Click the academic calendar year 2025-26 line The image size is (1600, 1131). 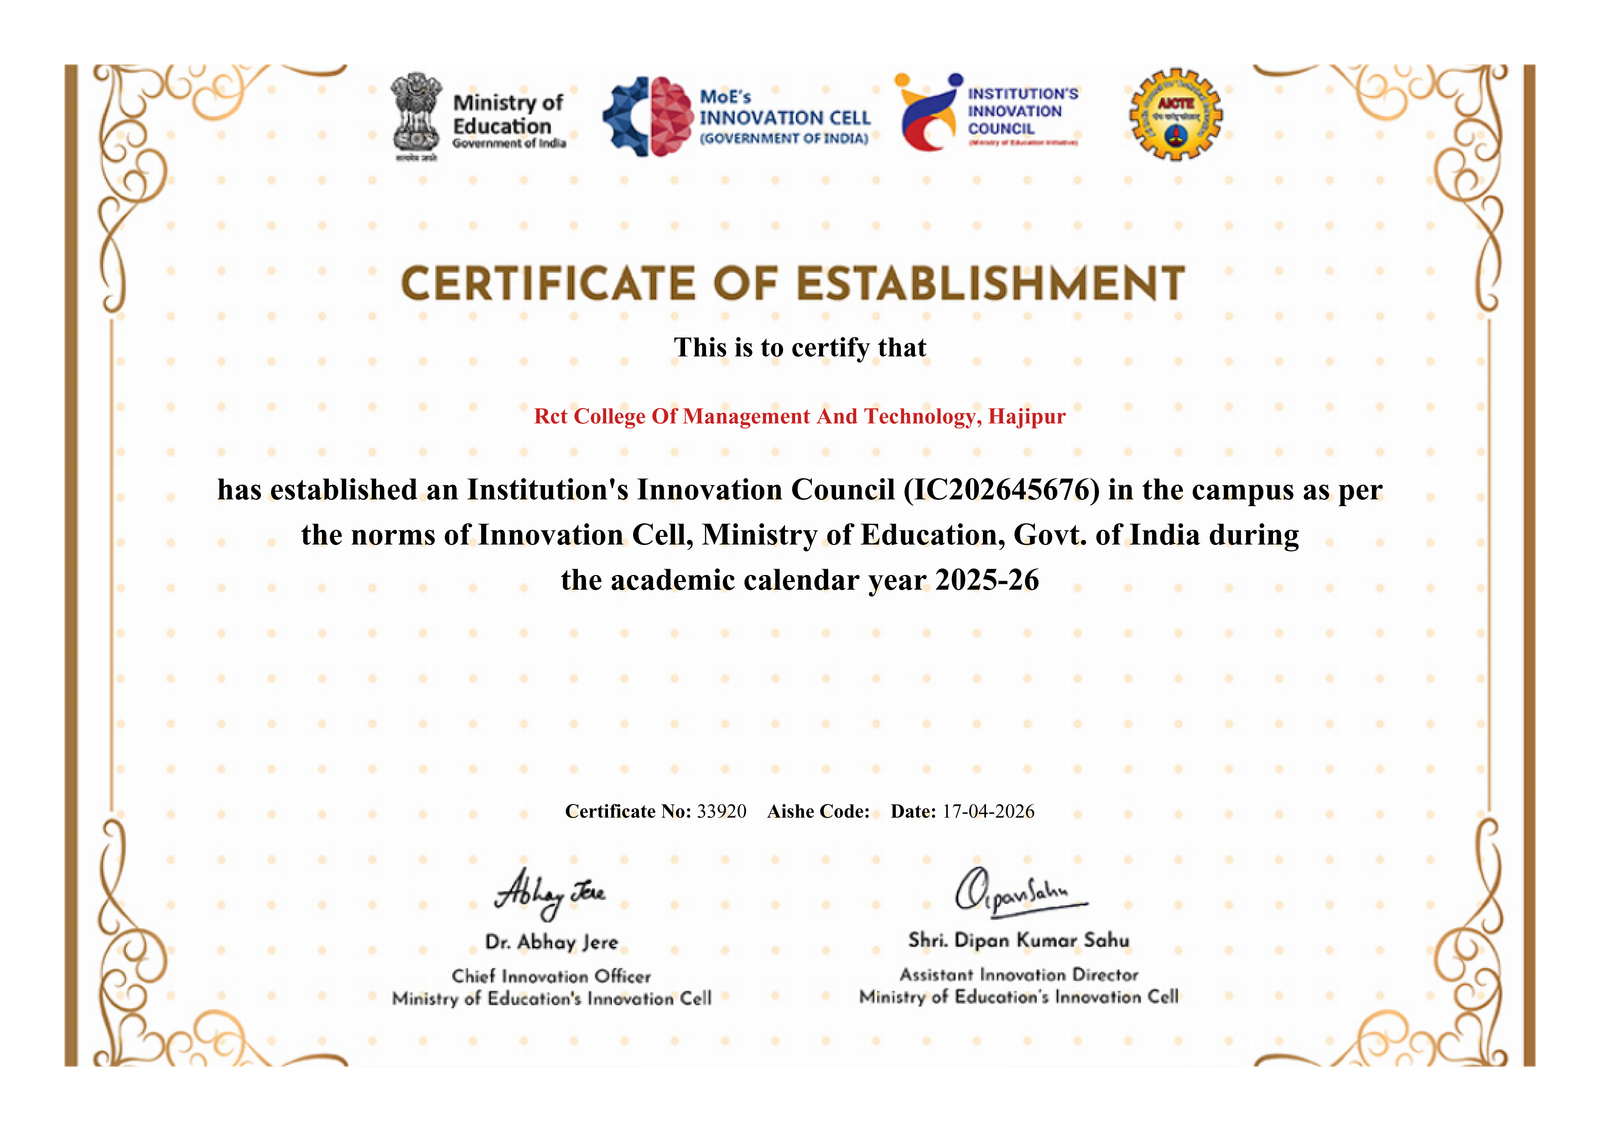(800, 580)
